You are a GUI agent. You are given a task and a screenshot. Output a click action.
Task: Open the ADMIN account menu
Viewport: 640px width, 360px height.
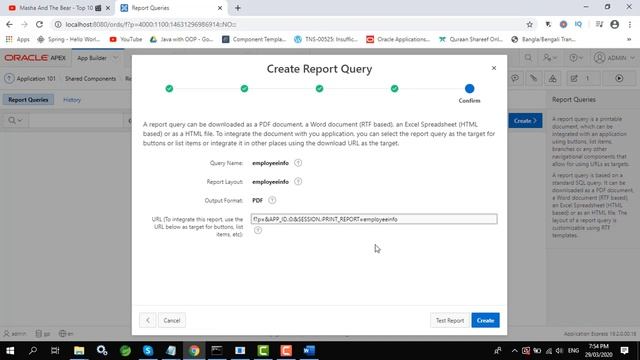[x=614, y=58]
